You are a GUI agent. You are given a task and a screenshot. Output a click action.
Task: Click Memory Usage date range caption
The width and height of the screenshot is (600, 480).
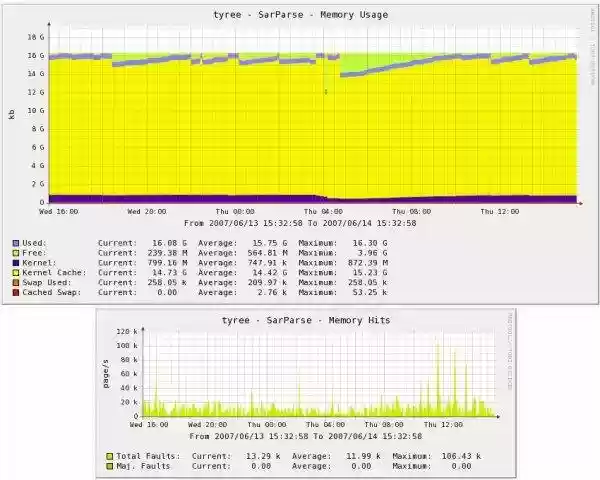pyautogui.click(x=300, y=223)
